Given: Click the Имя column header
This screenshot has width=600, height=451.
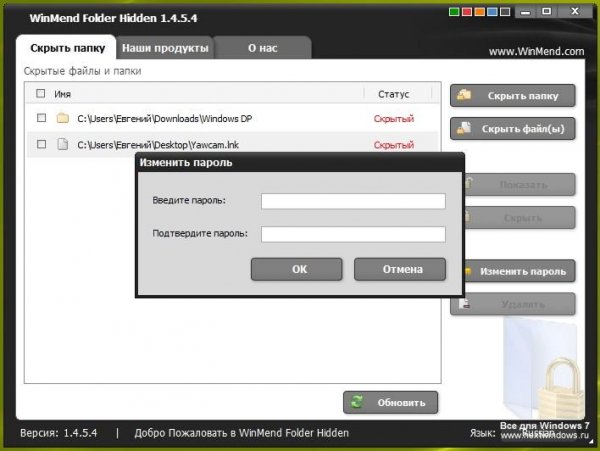Looking at the screenshot, I should 62,94.
